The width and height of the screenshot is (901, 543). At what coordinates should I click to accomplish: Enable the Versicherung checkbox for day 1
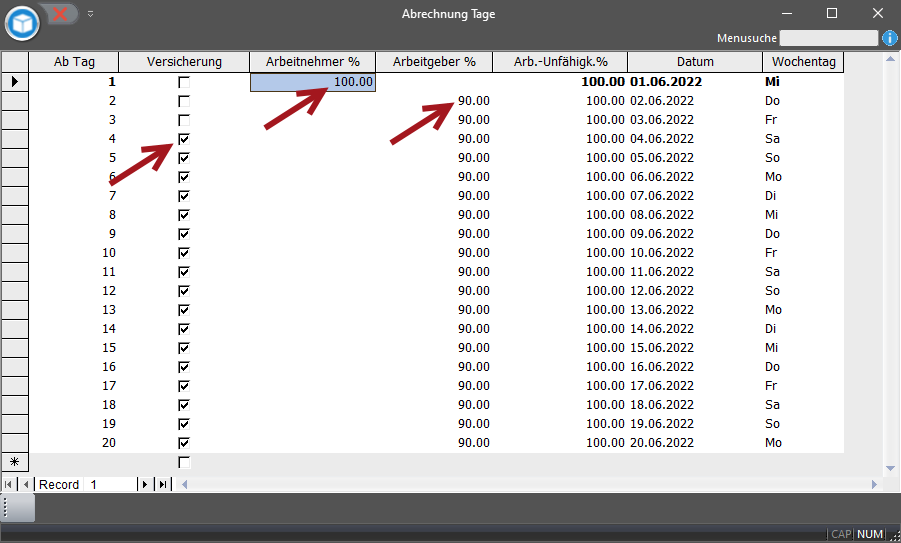184,82
